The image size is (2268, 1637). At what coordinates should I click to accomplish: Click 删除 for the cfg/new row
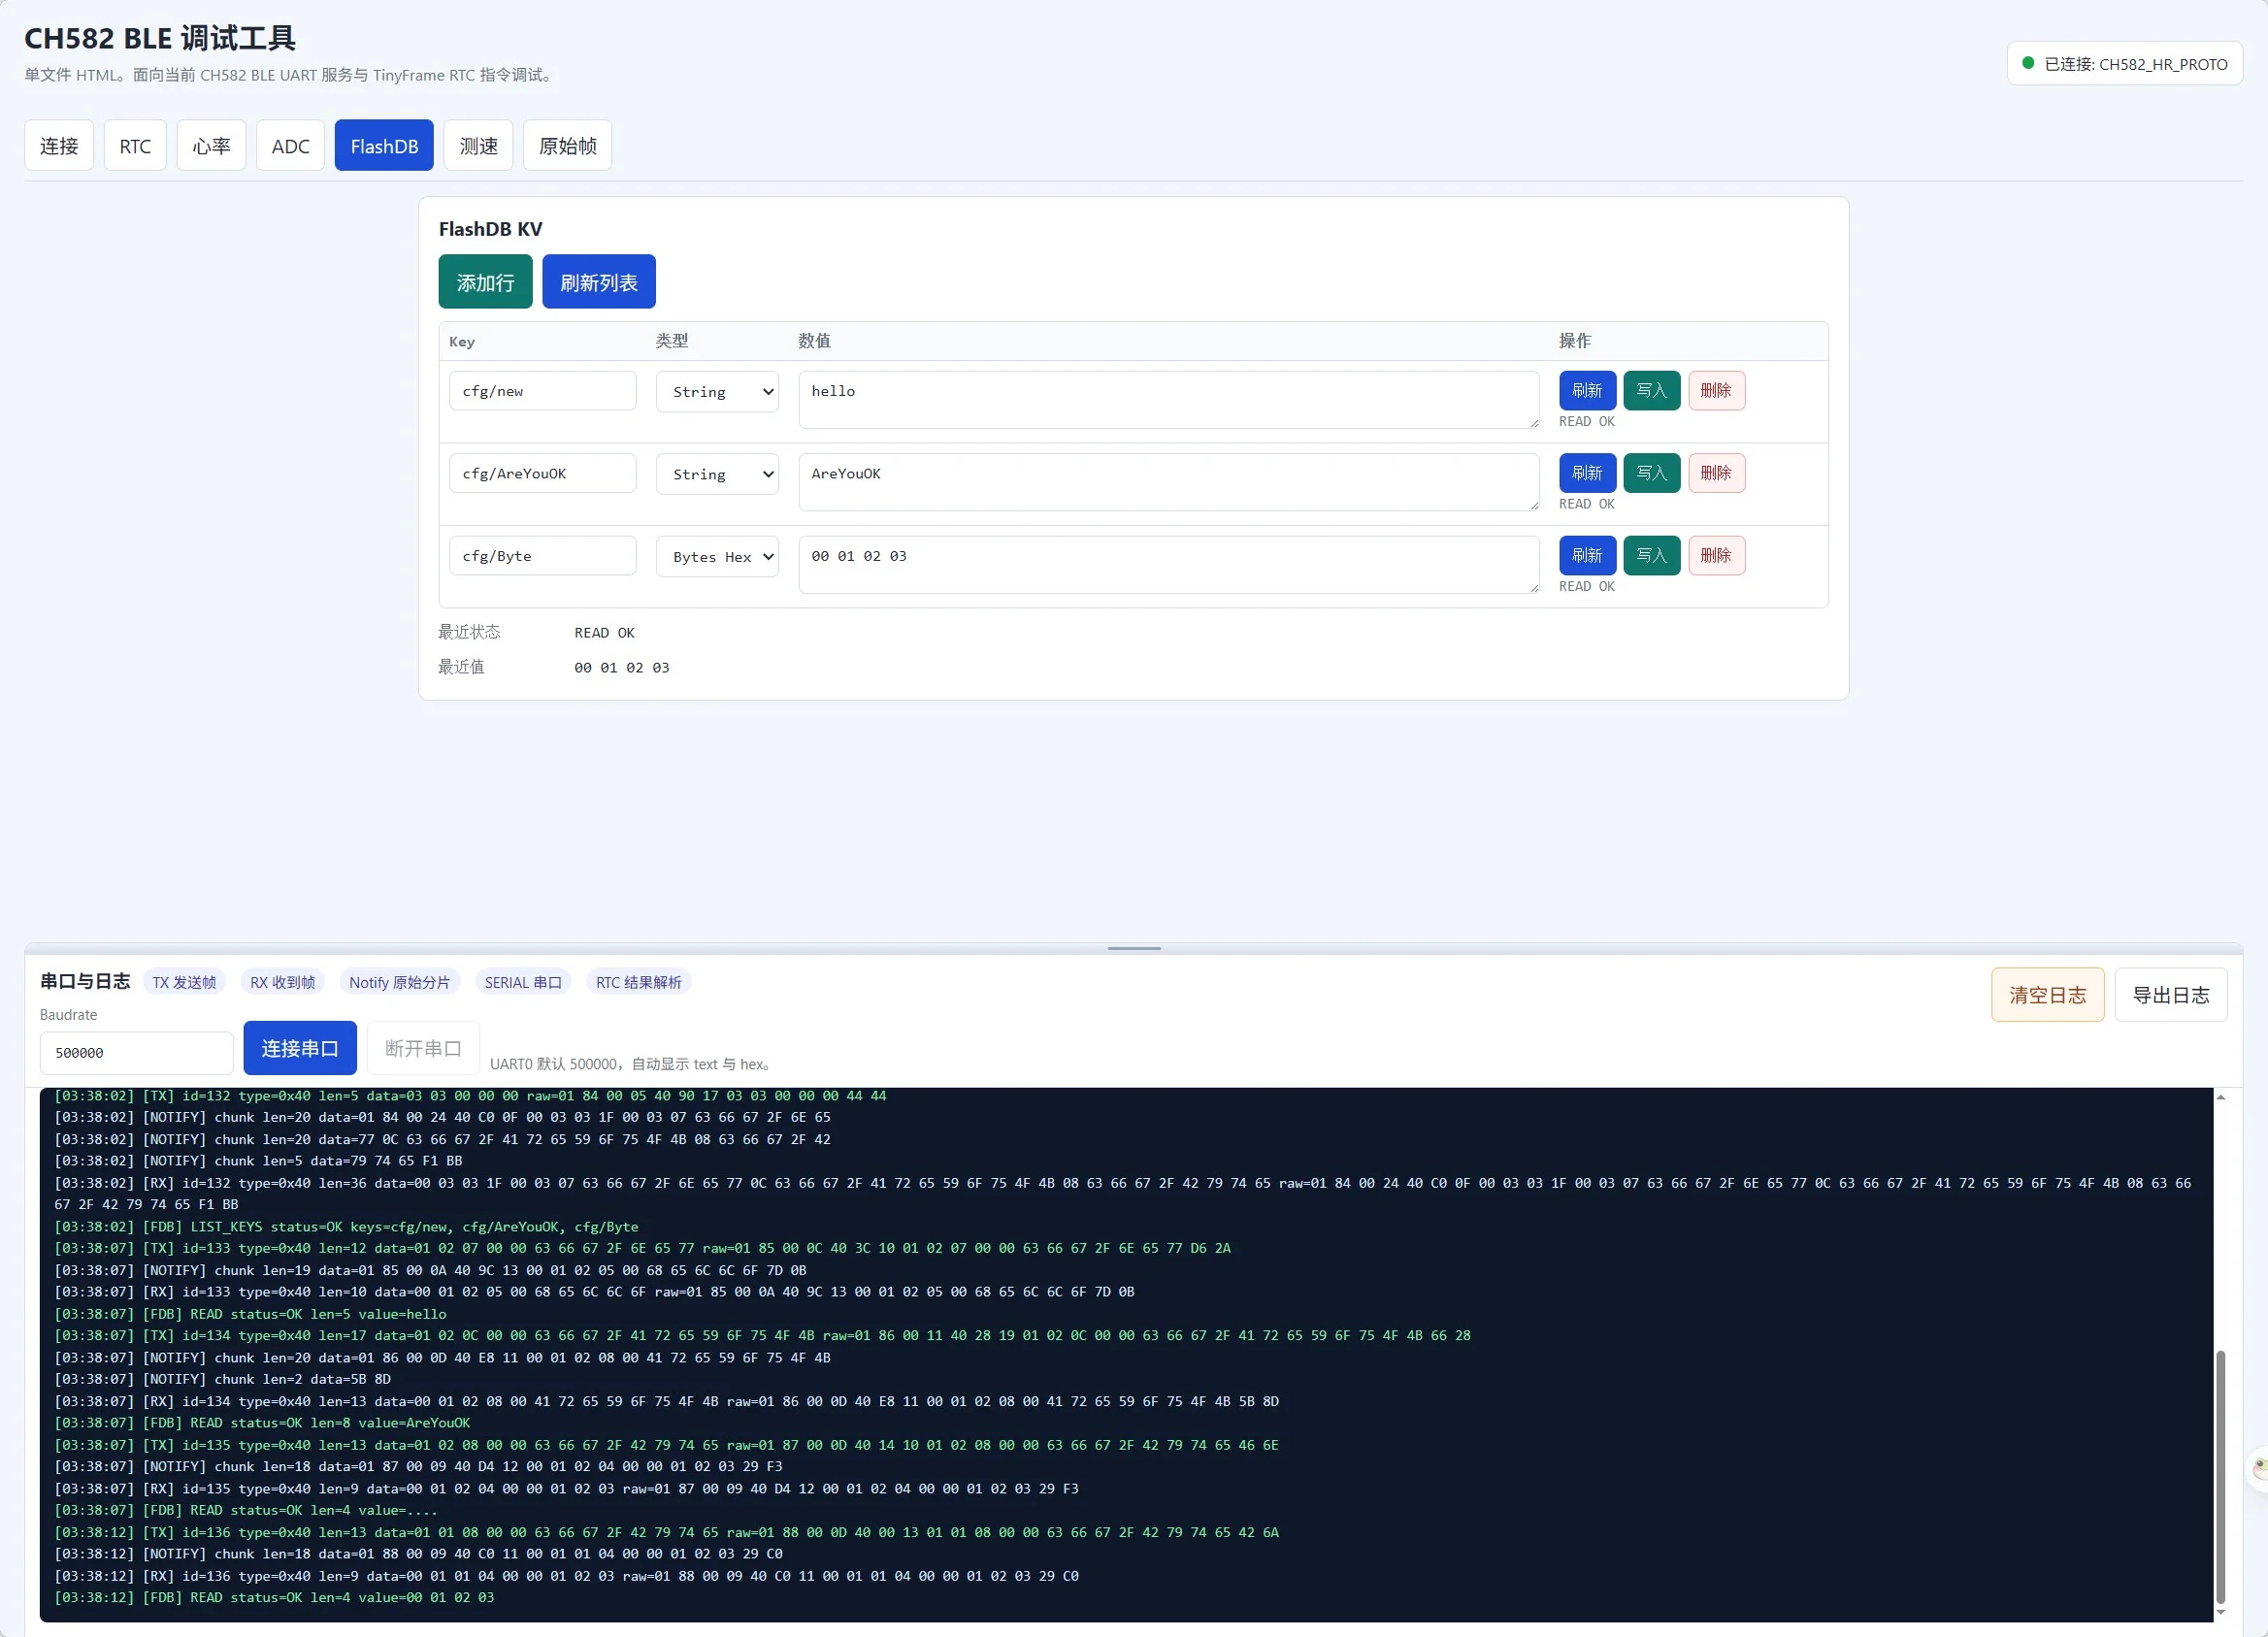(1716, 391)
